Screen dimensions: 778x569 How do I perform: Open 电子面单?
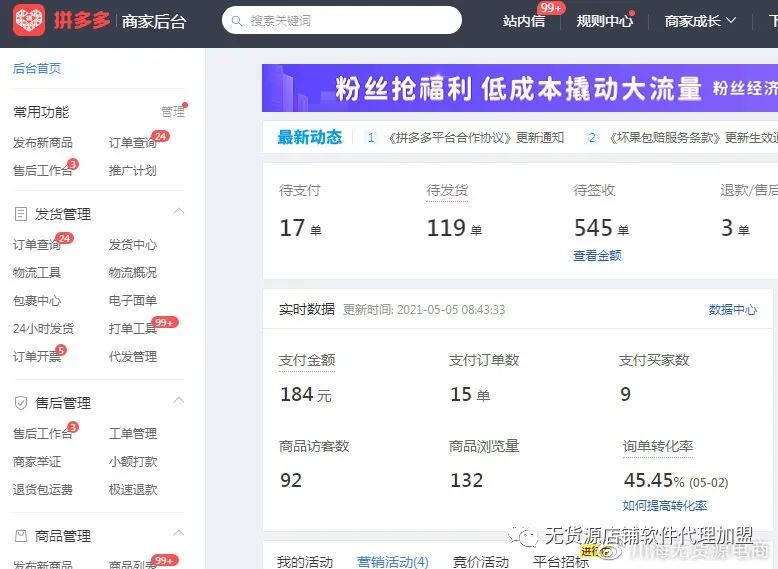(x=132, y=301)
